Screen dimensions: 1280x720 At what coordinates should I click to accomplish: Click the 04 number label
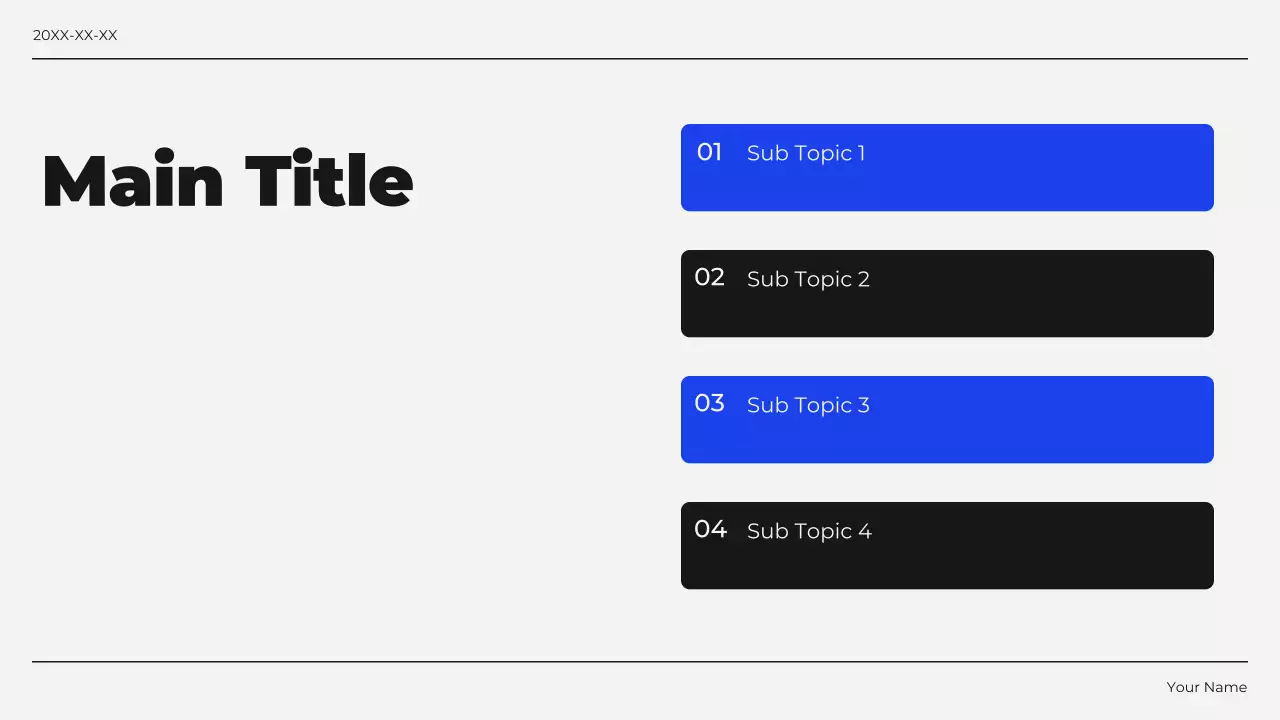click(x=710, y=529)
